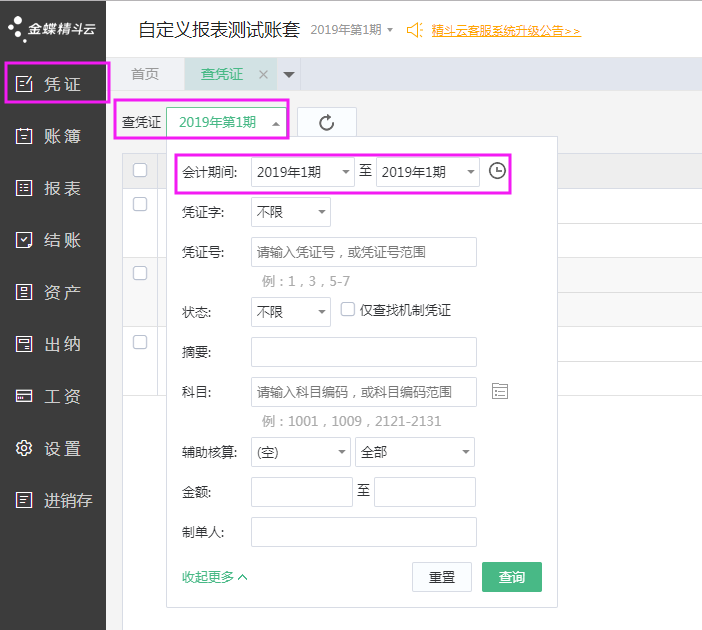The width and height of the screenshot is (702, 630).
Task: Click the clock icon beside period range
Action: 497,171
